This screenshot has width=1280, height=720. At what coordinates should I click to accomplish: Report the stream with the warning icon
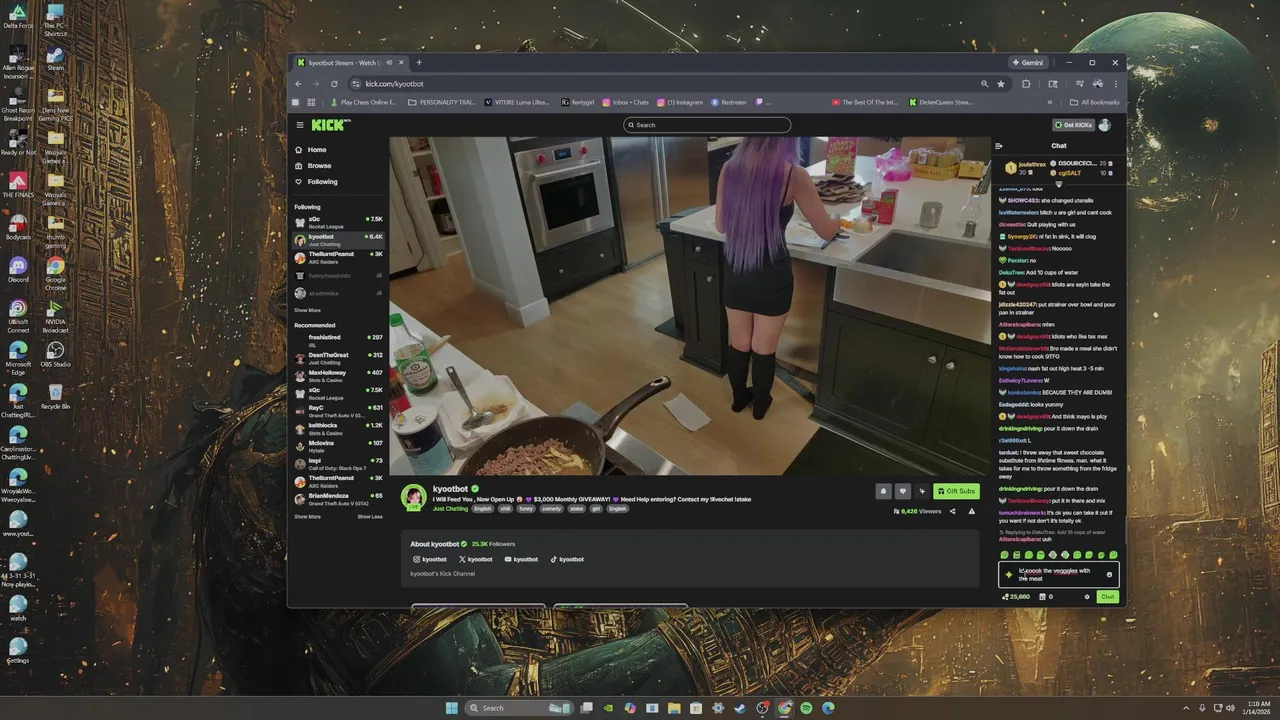(971, 511)
